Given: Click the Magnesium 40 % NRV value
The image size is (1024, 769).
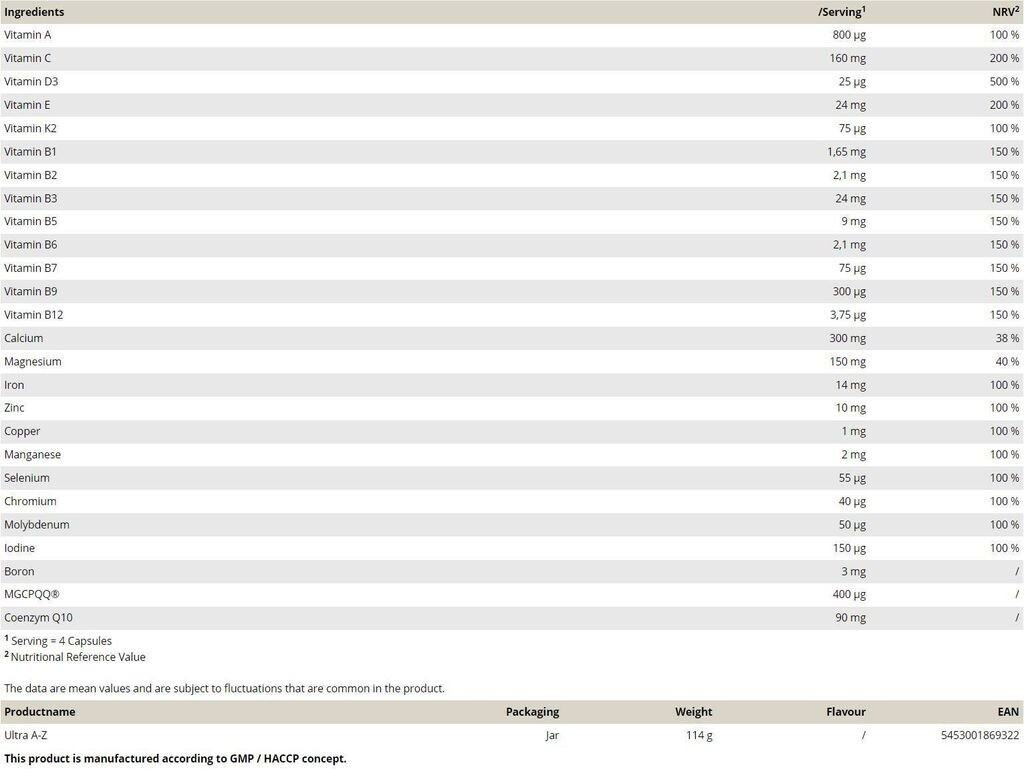Looking at the screenshot, I should pos(1007,362).
